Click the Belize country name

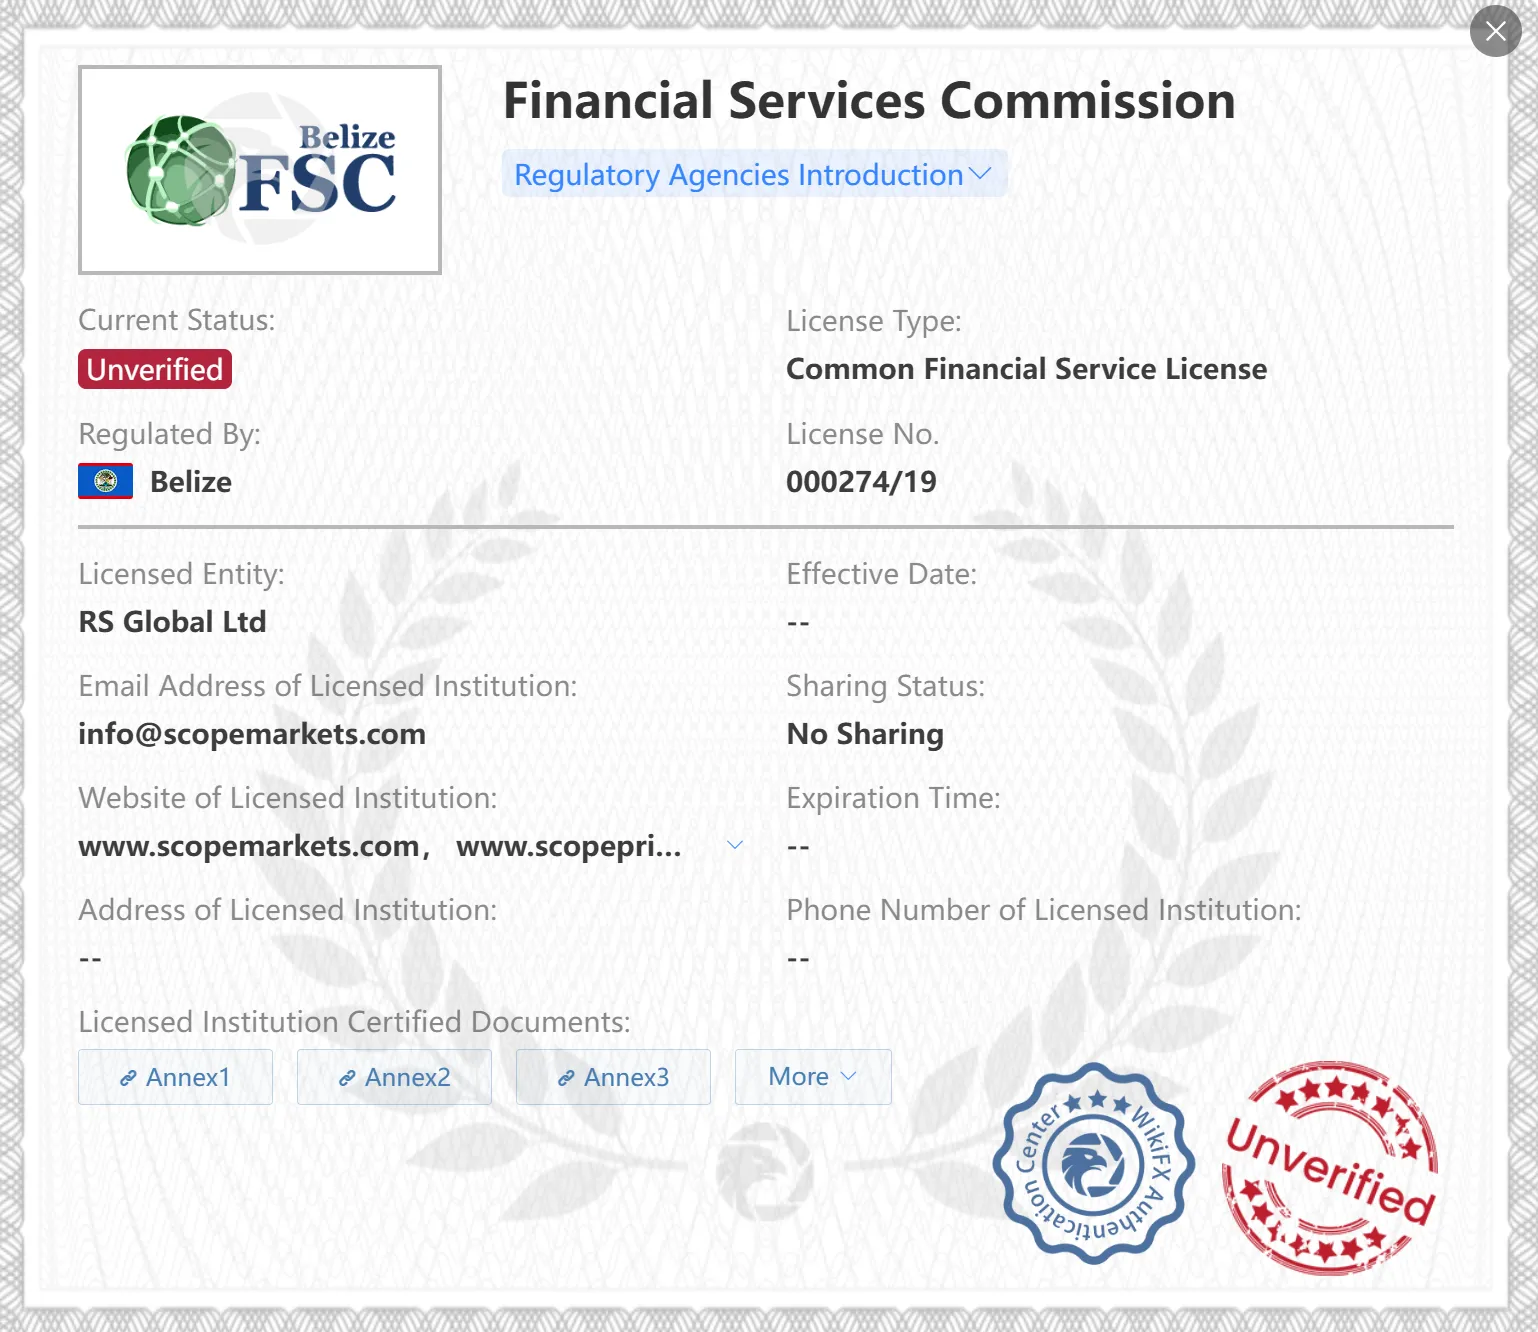[x=191, y=482]
